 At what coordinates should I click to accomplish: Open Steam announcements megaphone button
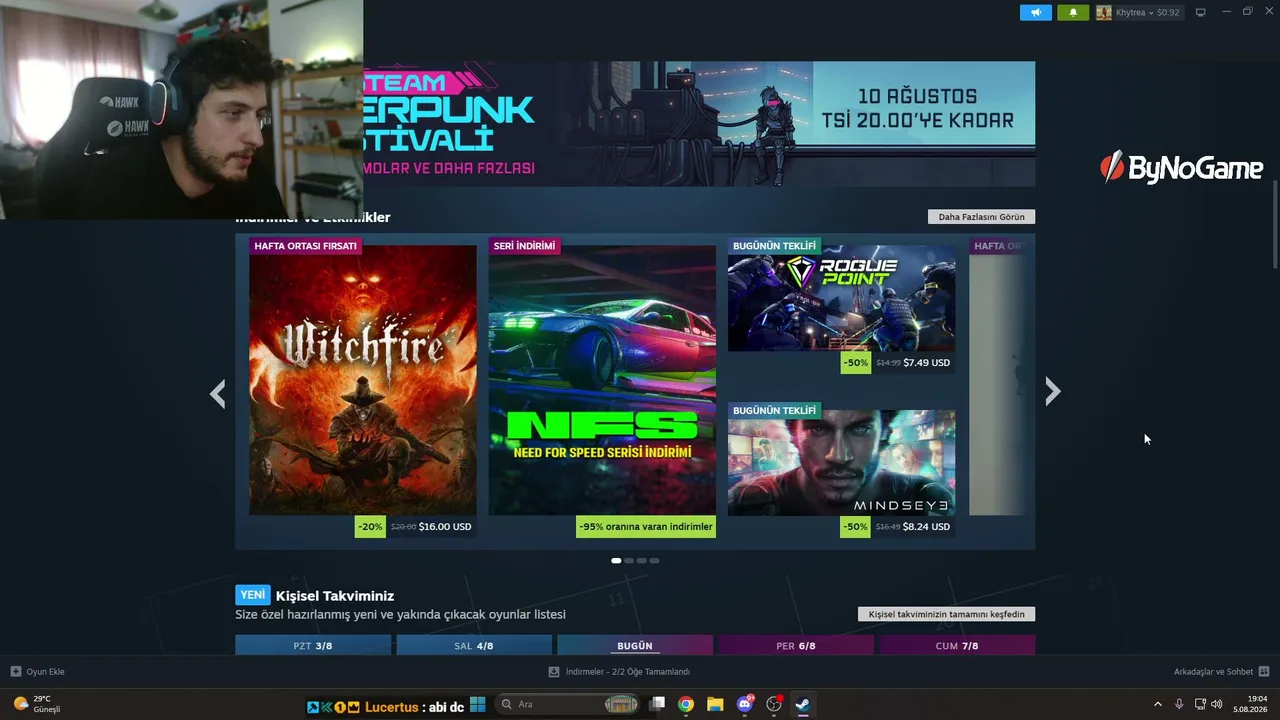tap(1036, 13)
